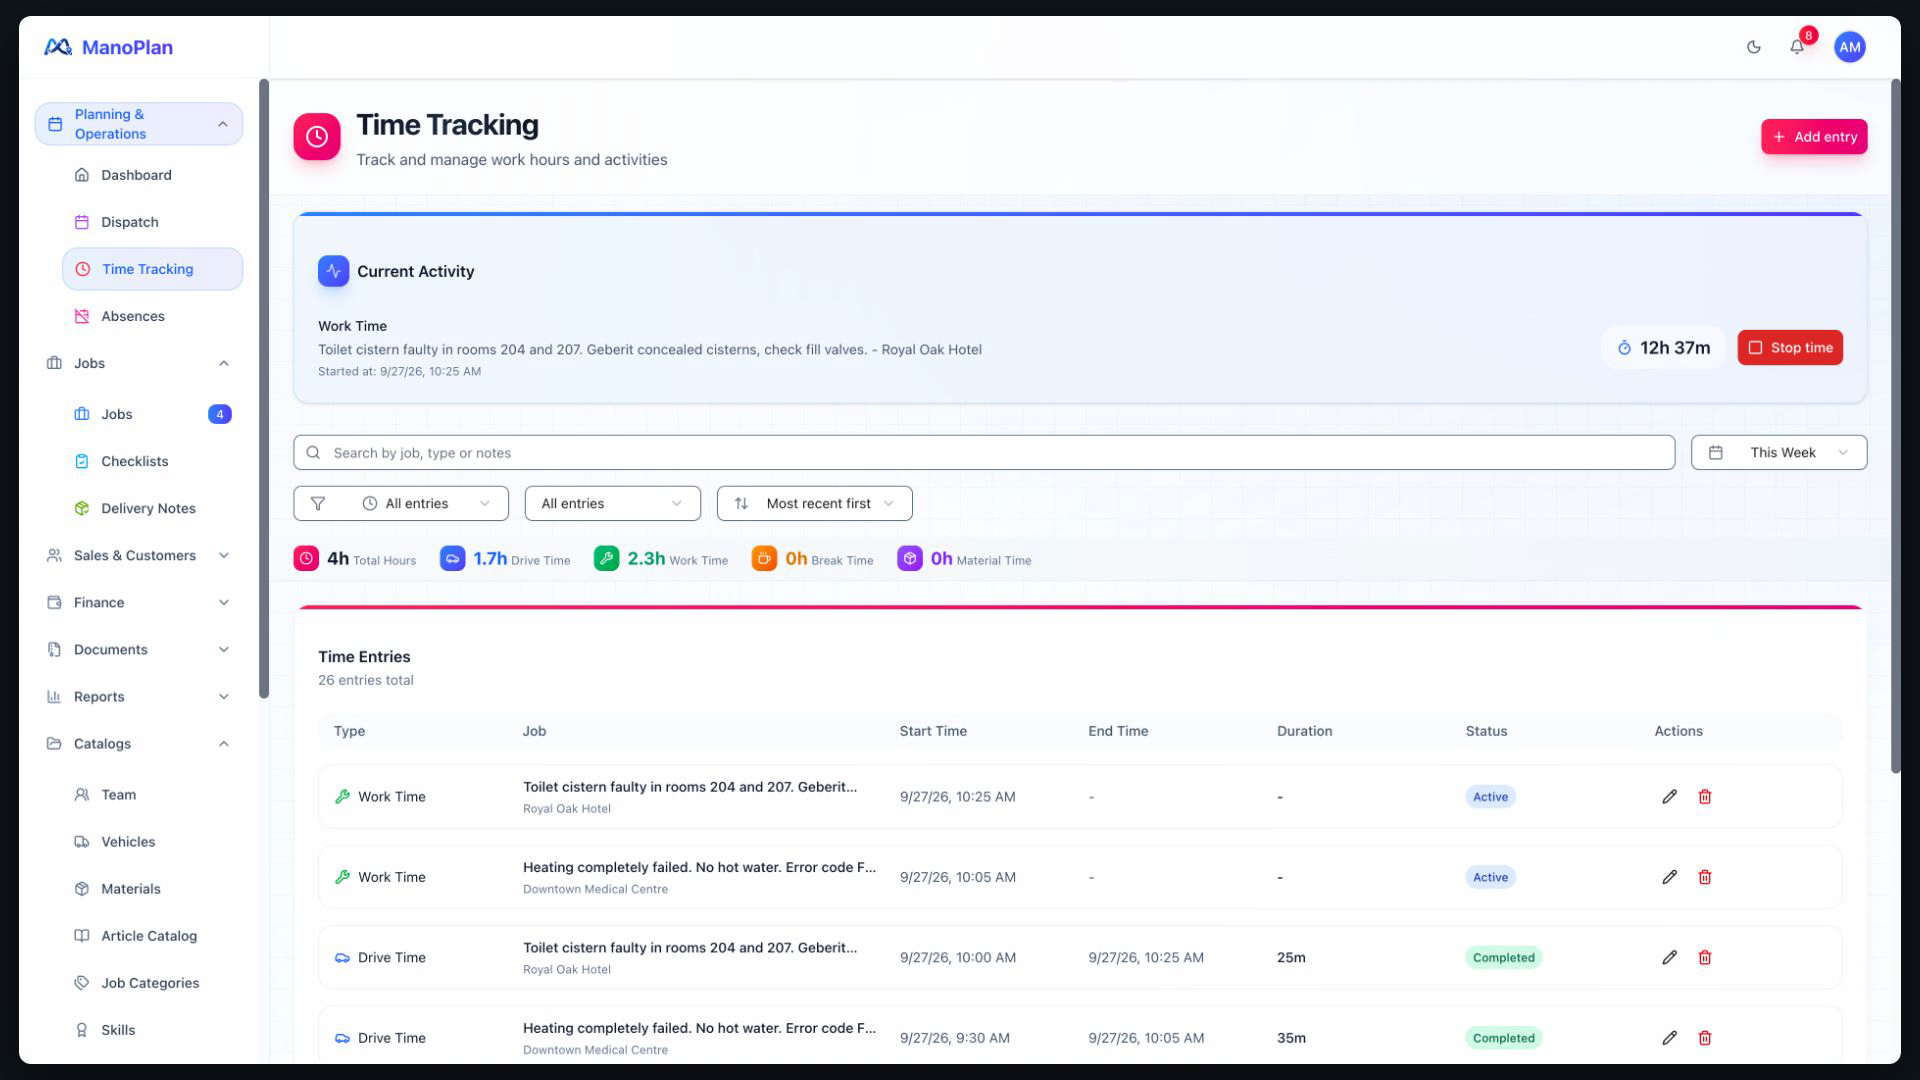This screenshot has height=1080, width=1920.
Task: Open Dashboard in sidebar
Action: 152,175
